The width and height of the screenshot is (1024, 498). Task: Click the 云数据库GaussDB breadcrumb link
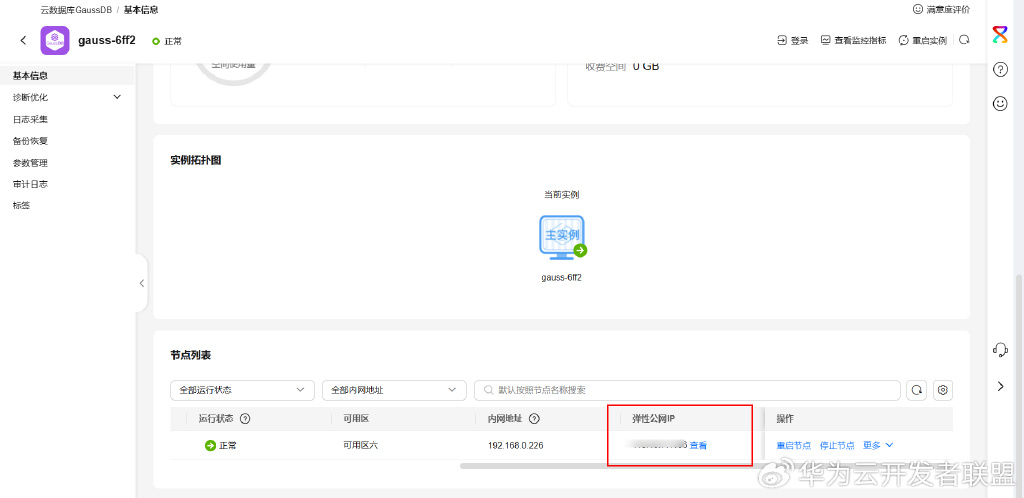click(x=76, y=10)
